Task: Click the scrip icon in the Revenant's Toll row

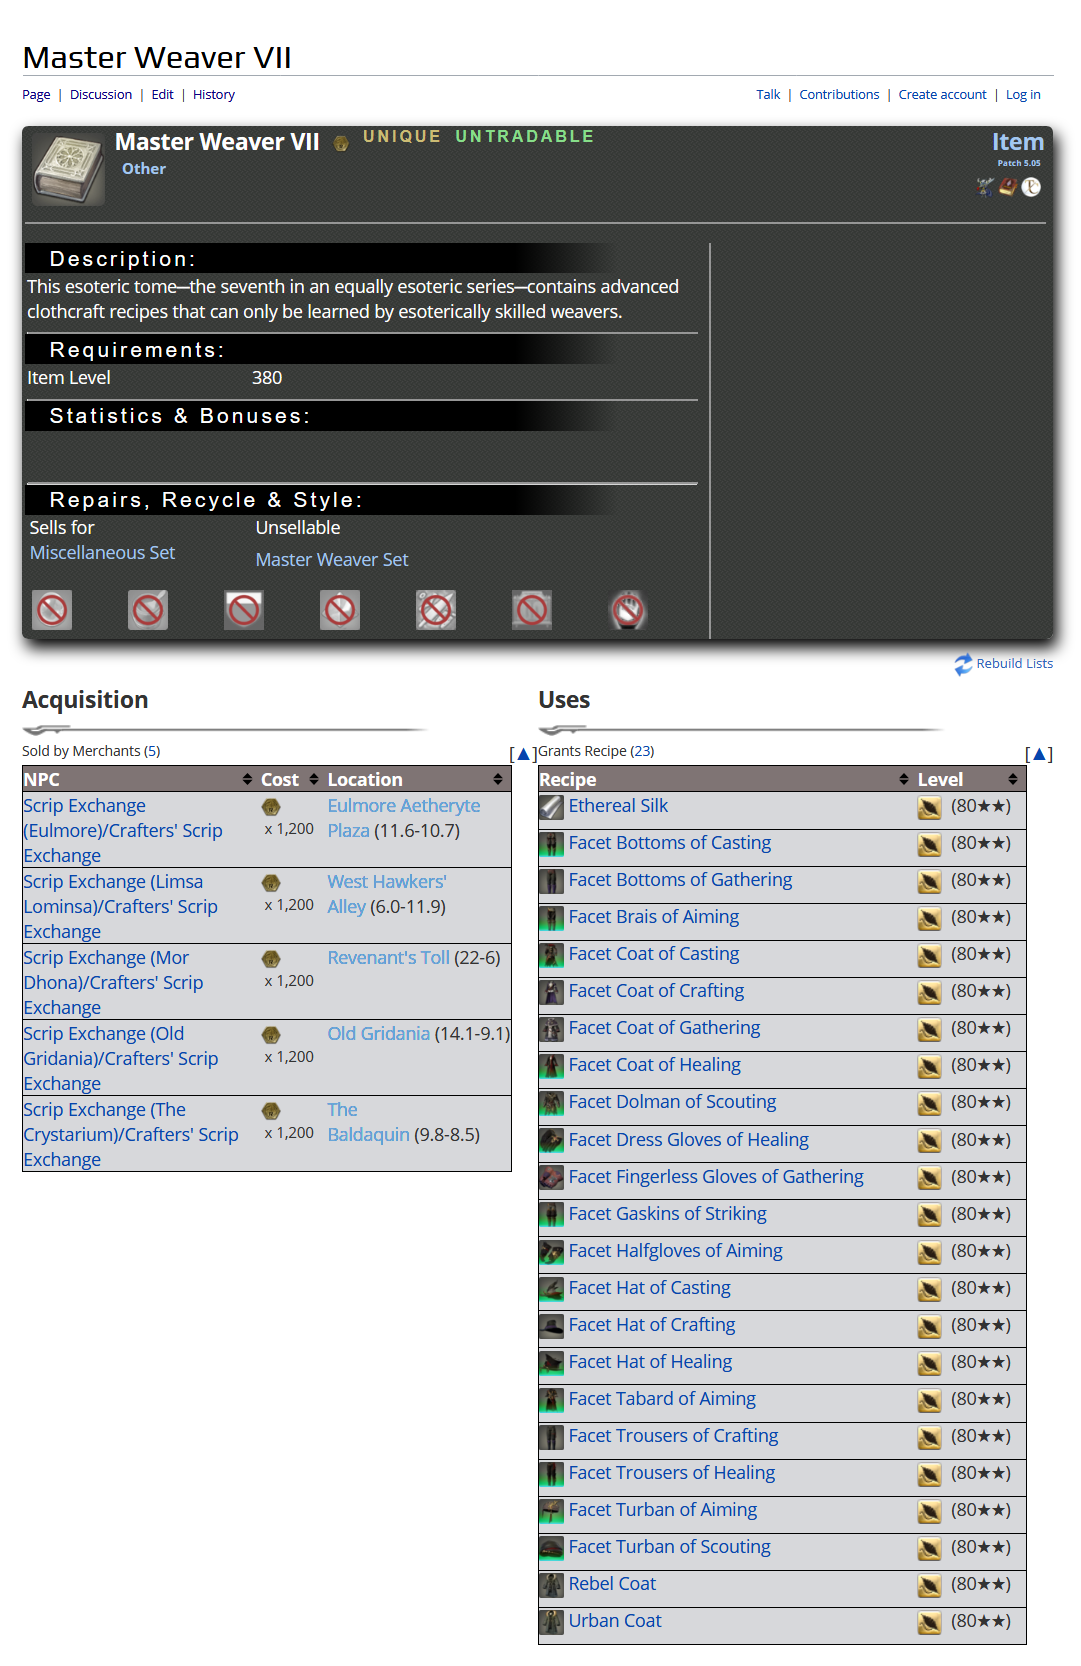Action: point(271,959)
